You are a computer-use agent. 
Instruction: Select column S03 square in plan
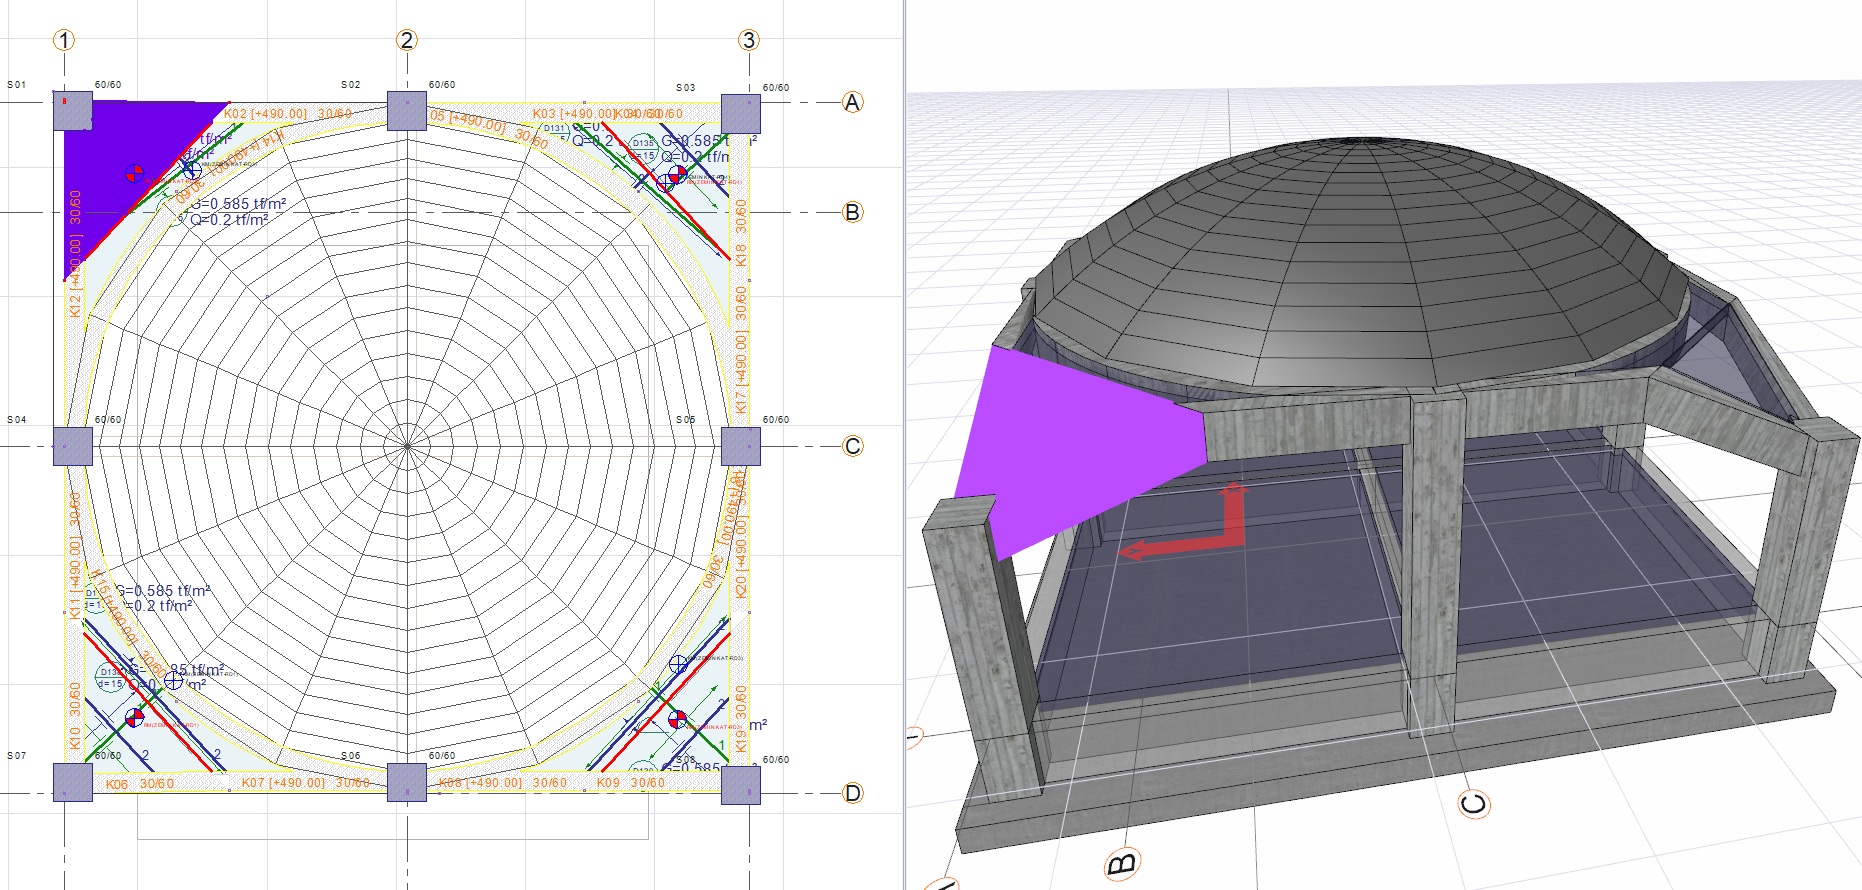[x=741, y=114]
